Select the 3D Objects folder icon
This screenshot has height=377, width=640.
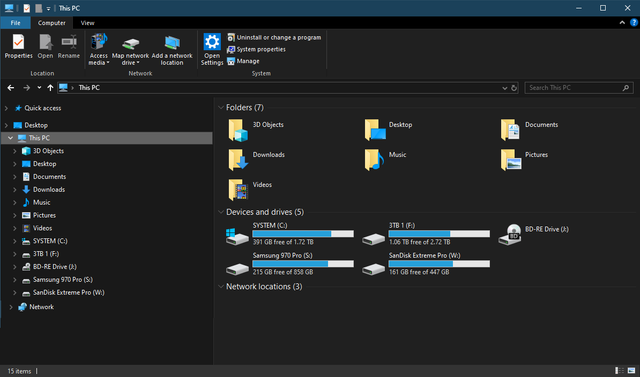(238, 130)
